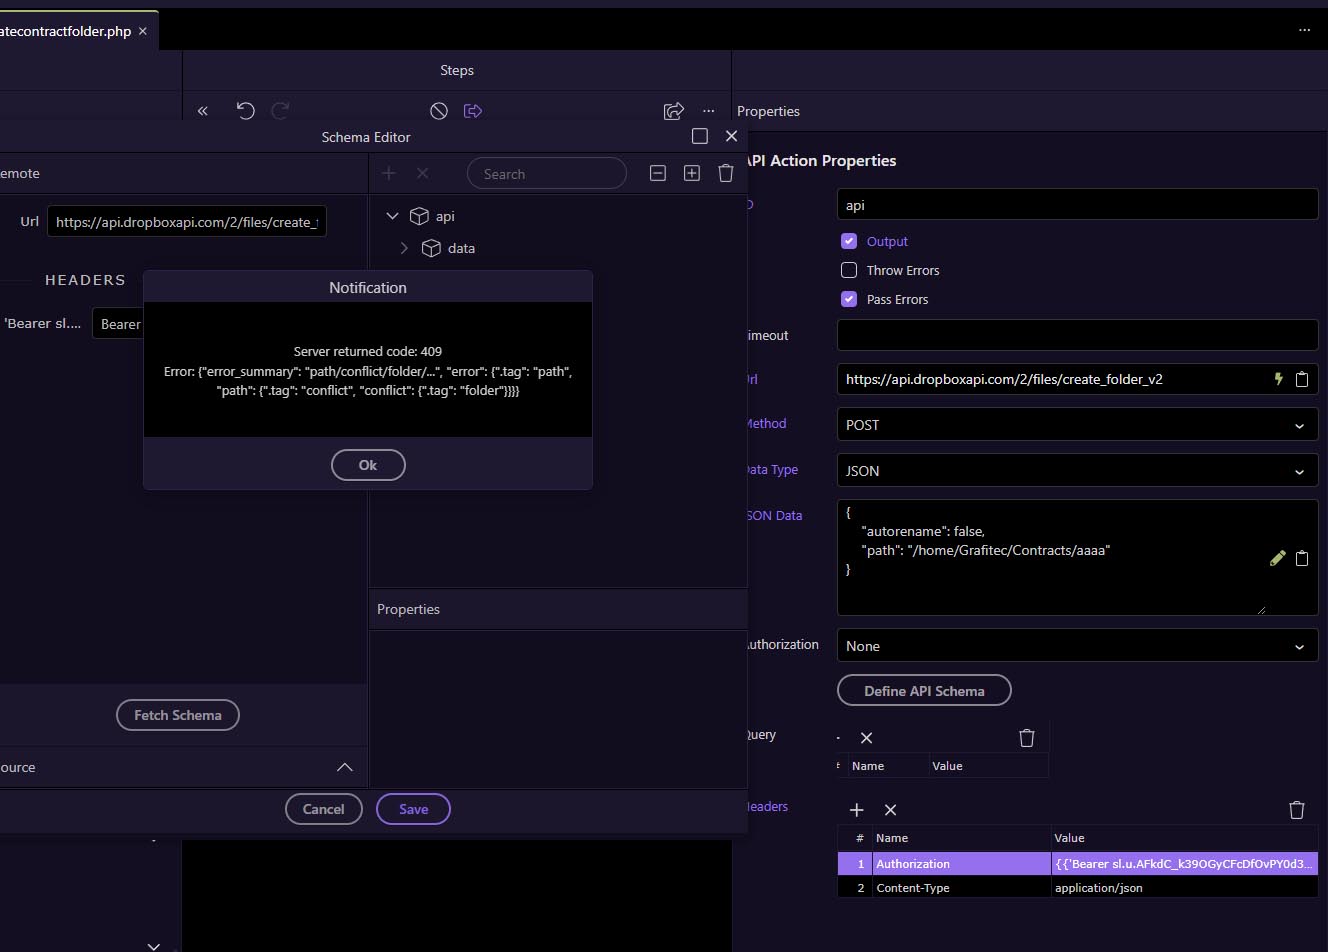Redo step in Steps toolbar
The width and height of the screenshot is (1328, 952).
281,111
